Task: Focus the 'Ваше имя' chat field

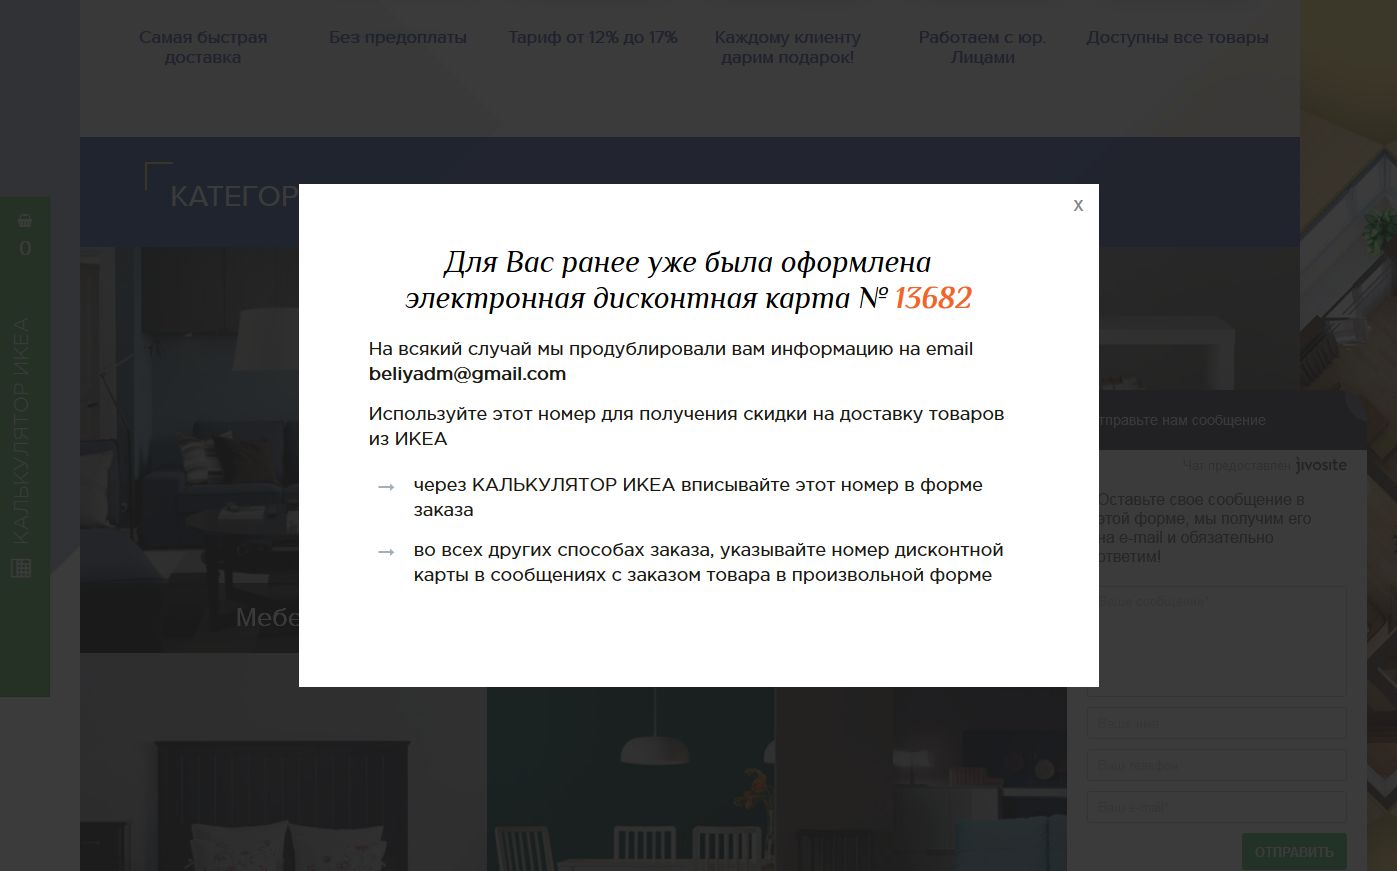Action: pyautogui.click(x=1216, y=723)
